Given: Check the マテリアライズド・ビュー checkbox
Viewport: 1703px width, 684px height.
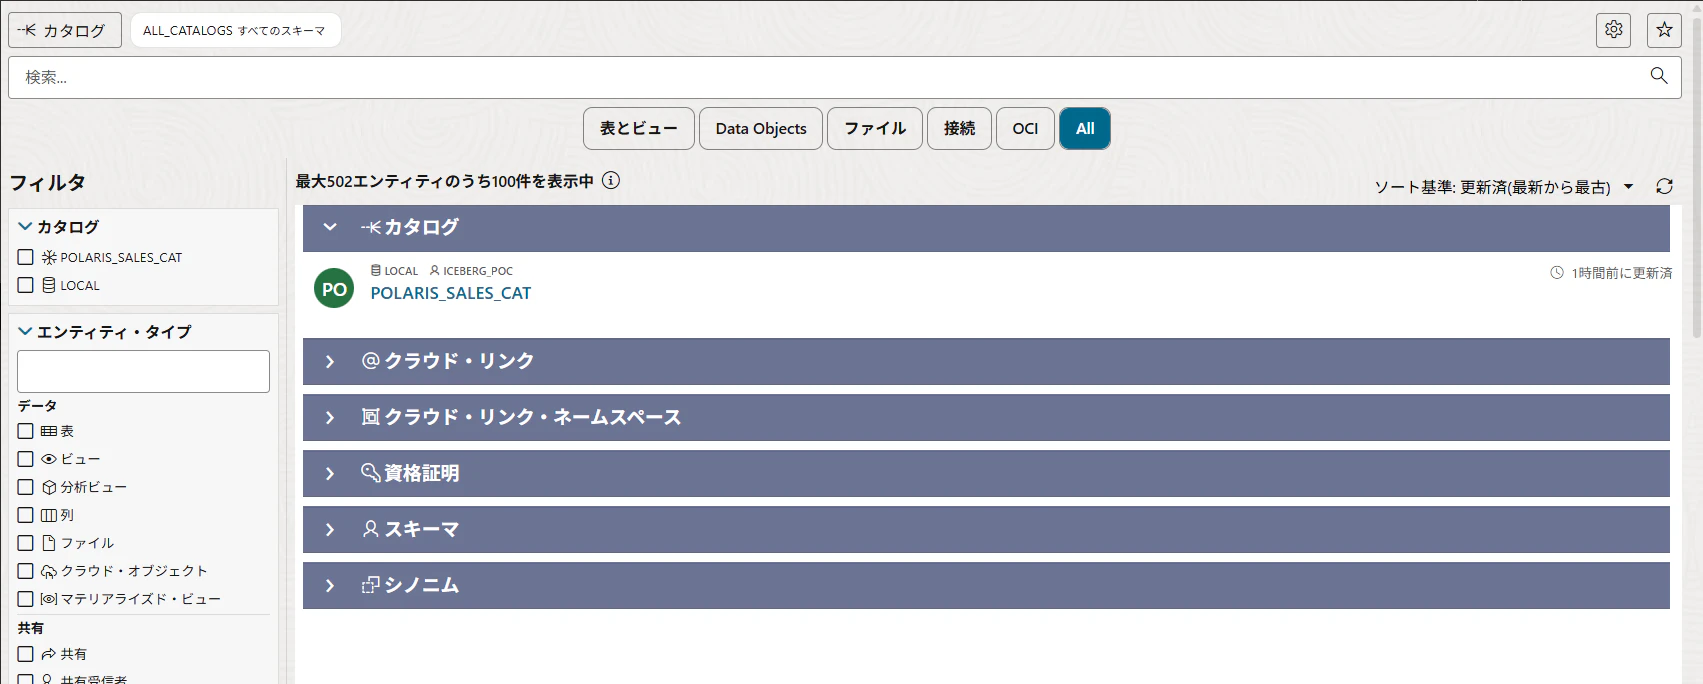Looking at the screenshot, I should [26, 599].
